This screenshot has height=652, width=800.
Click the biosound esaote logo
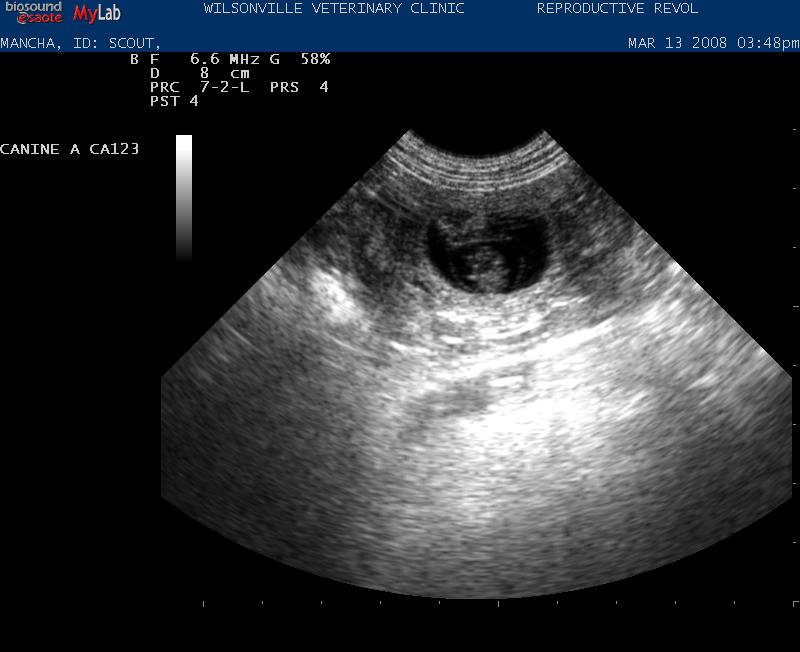tap(33, 13)
